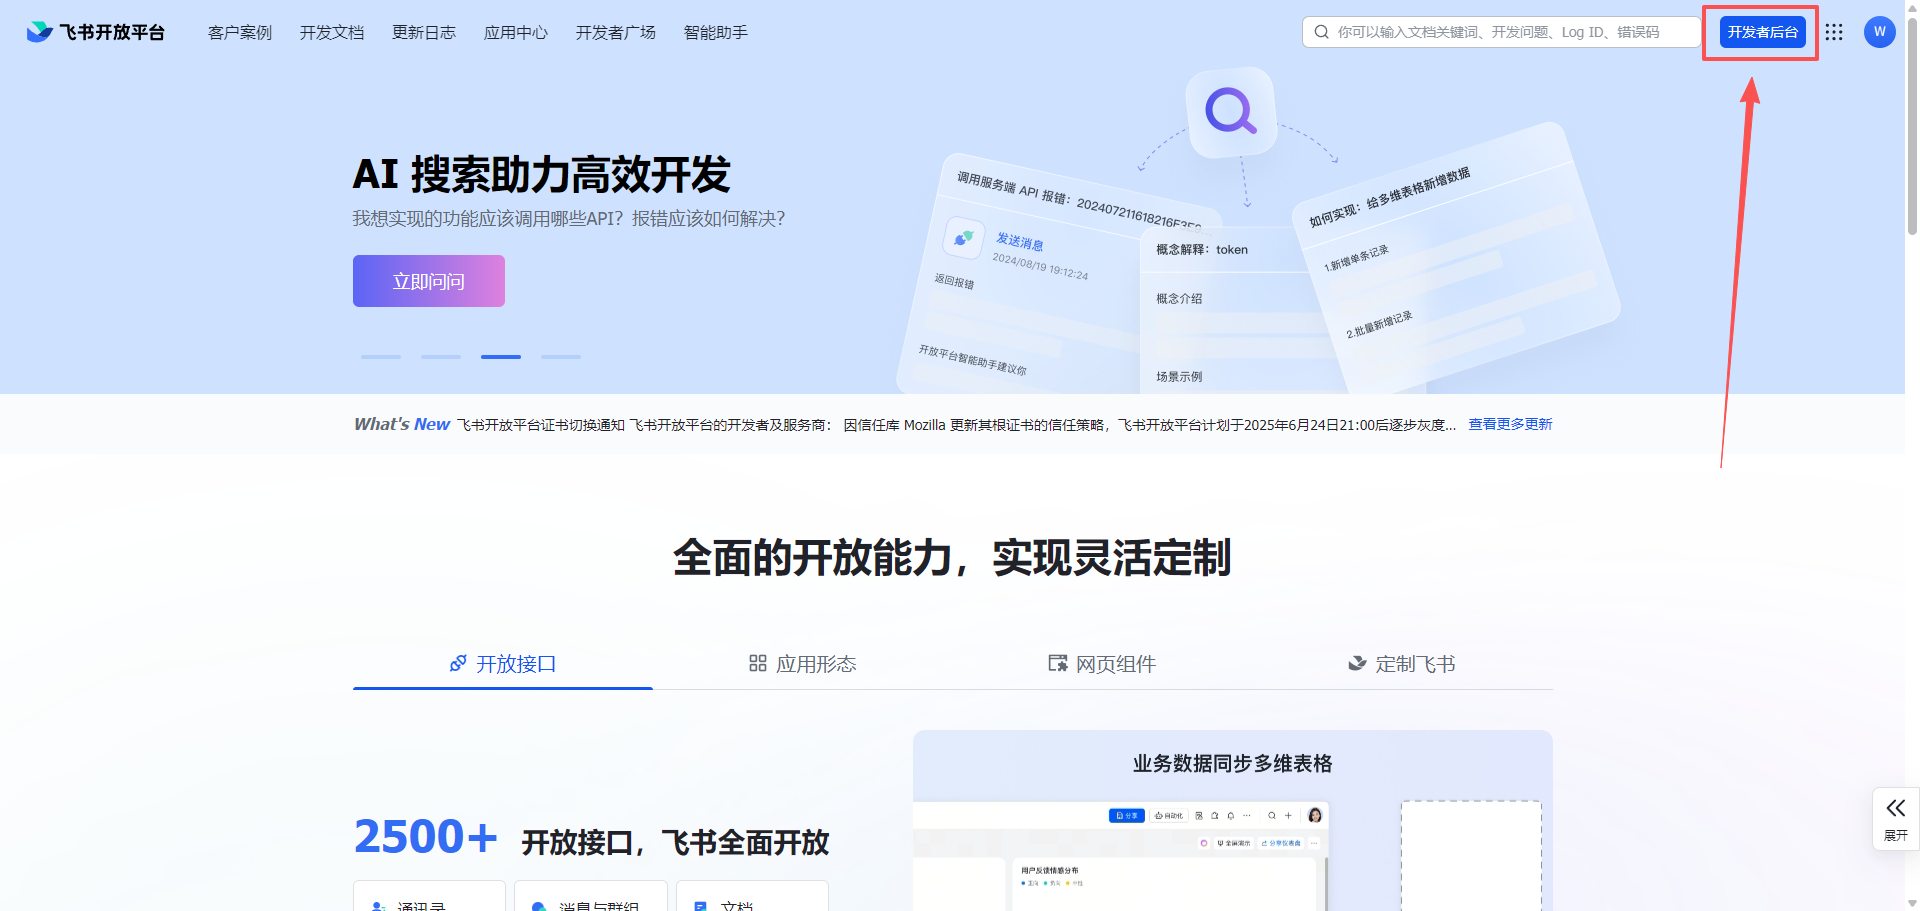Go to 开发者广场 in top navigation
The width and height of the screenshot is (1920, 911).
click(615, 32)
